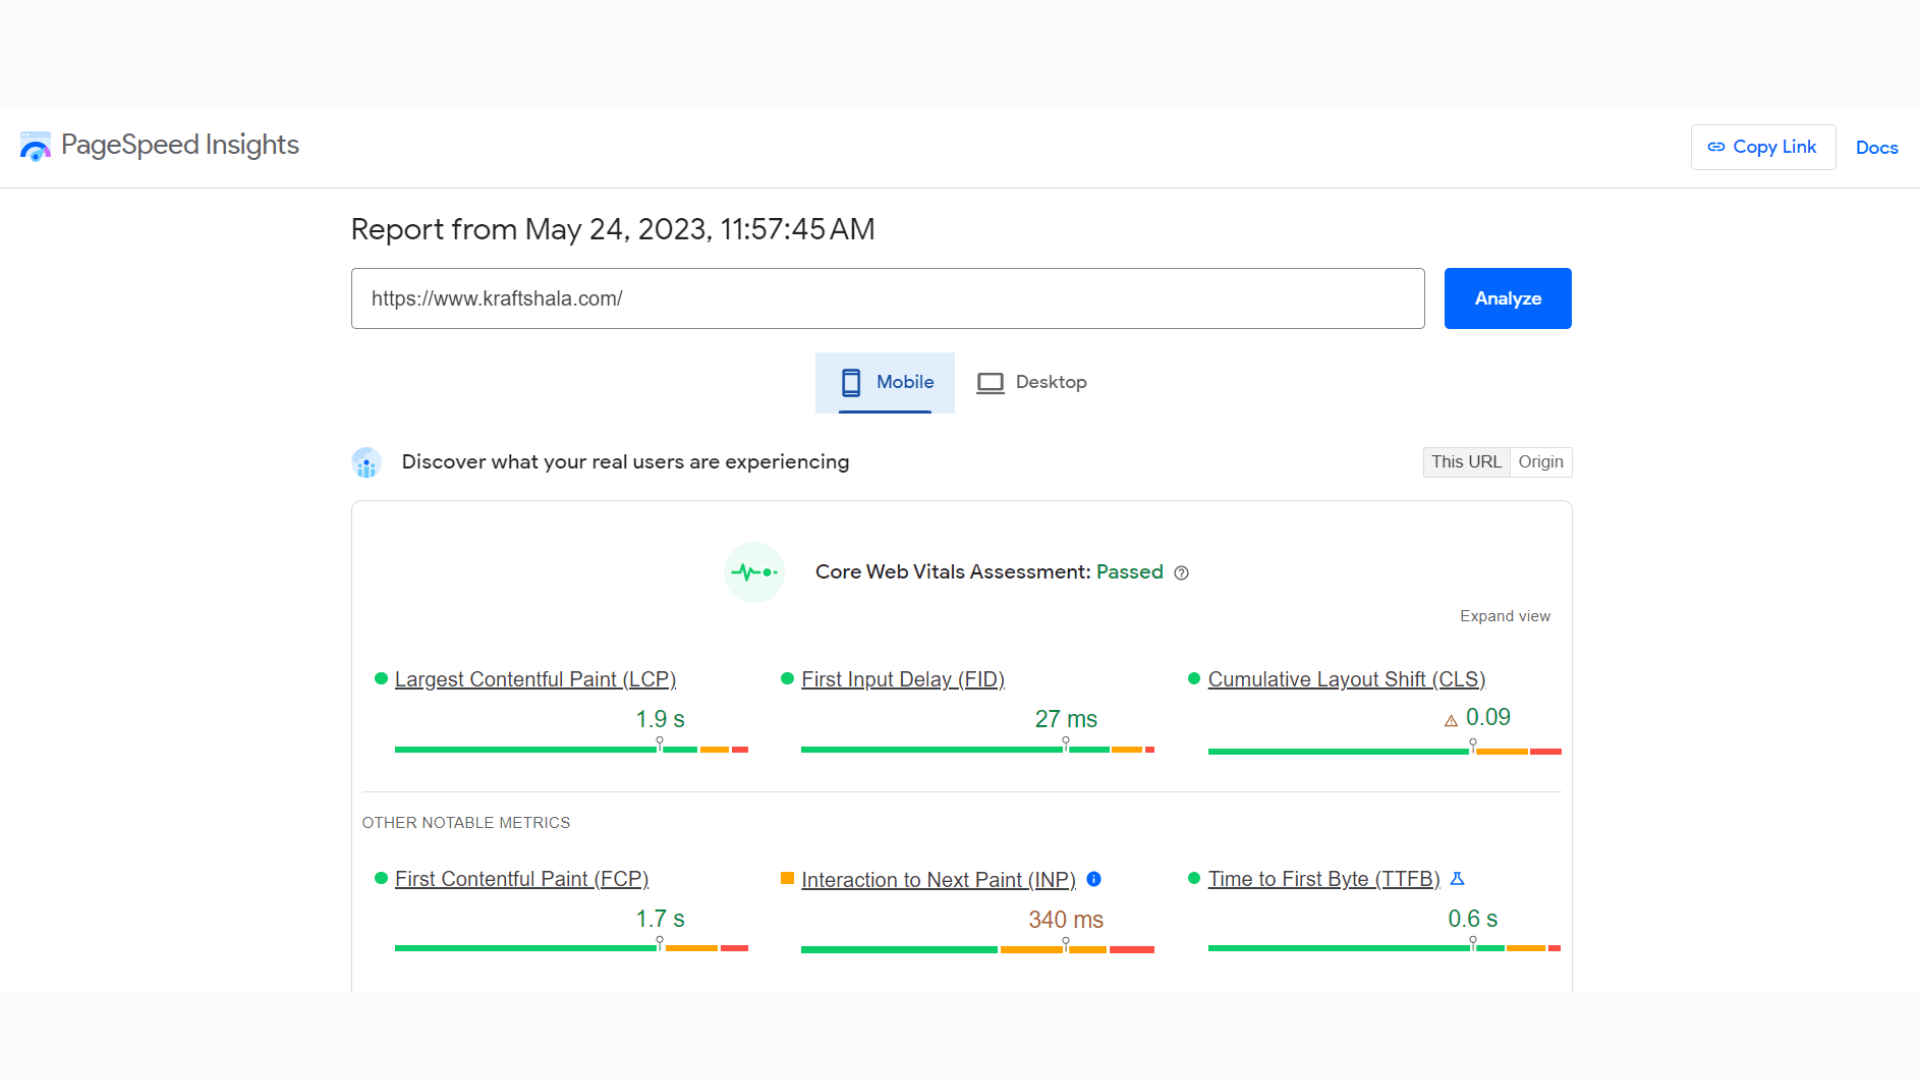1920x1080 pixels.
Task: Click the green dot beside FID
Action: coord(787,678)
